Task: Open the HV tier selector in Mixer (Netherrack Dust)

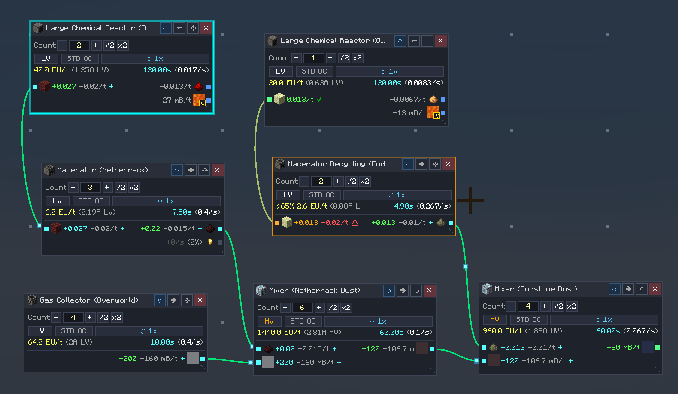Action: (269, 321)
